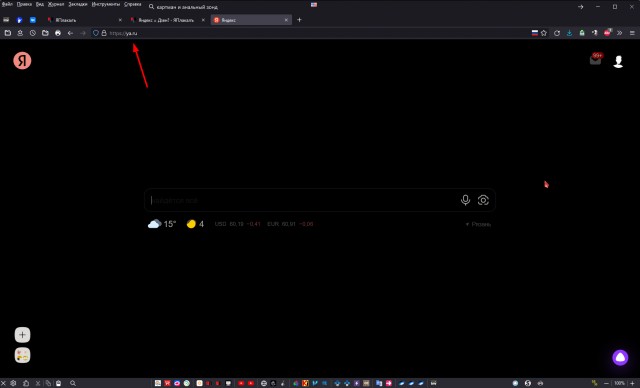Open the user profile avatar
640x388 pixels.
pos(618,61)
